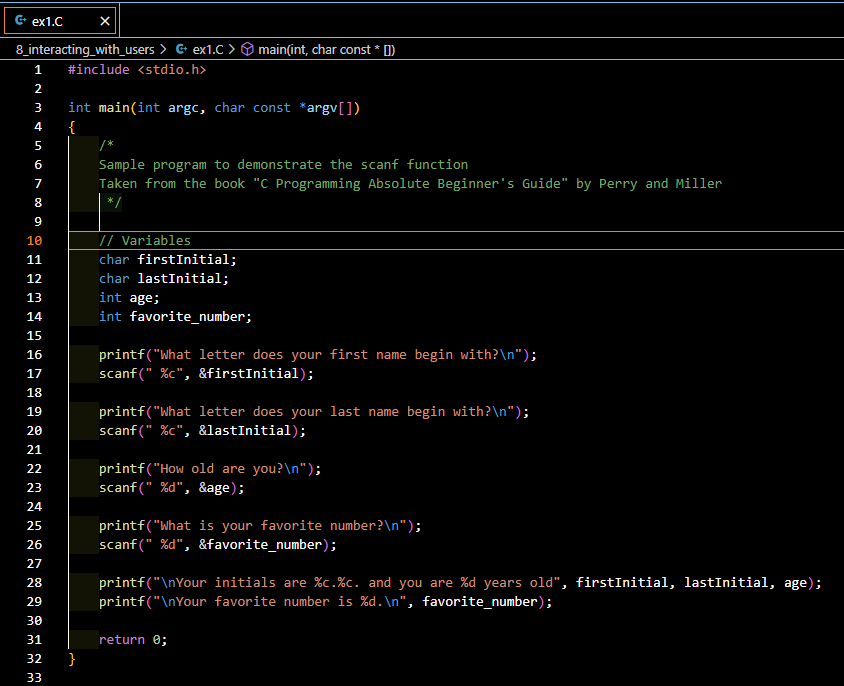
Task: Click the cube symbol icon beside main breadcrumb
Action: coord(248,49)
